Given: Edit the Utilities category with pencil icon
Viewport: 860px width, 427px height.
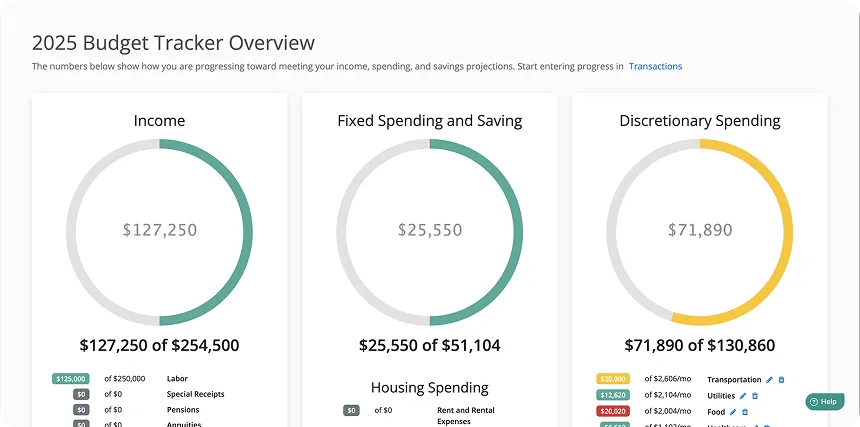Looking at the screenshot, I should (743, 396).
